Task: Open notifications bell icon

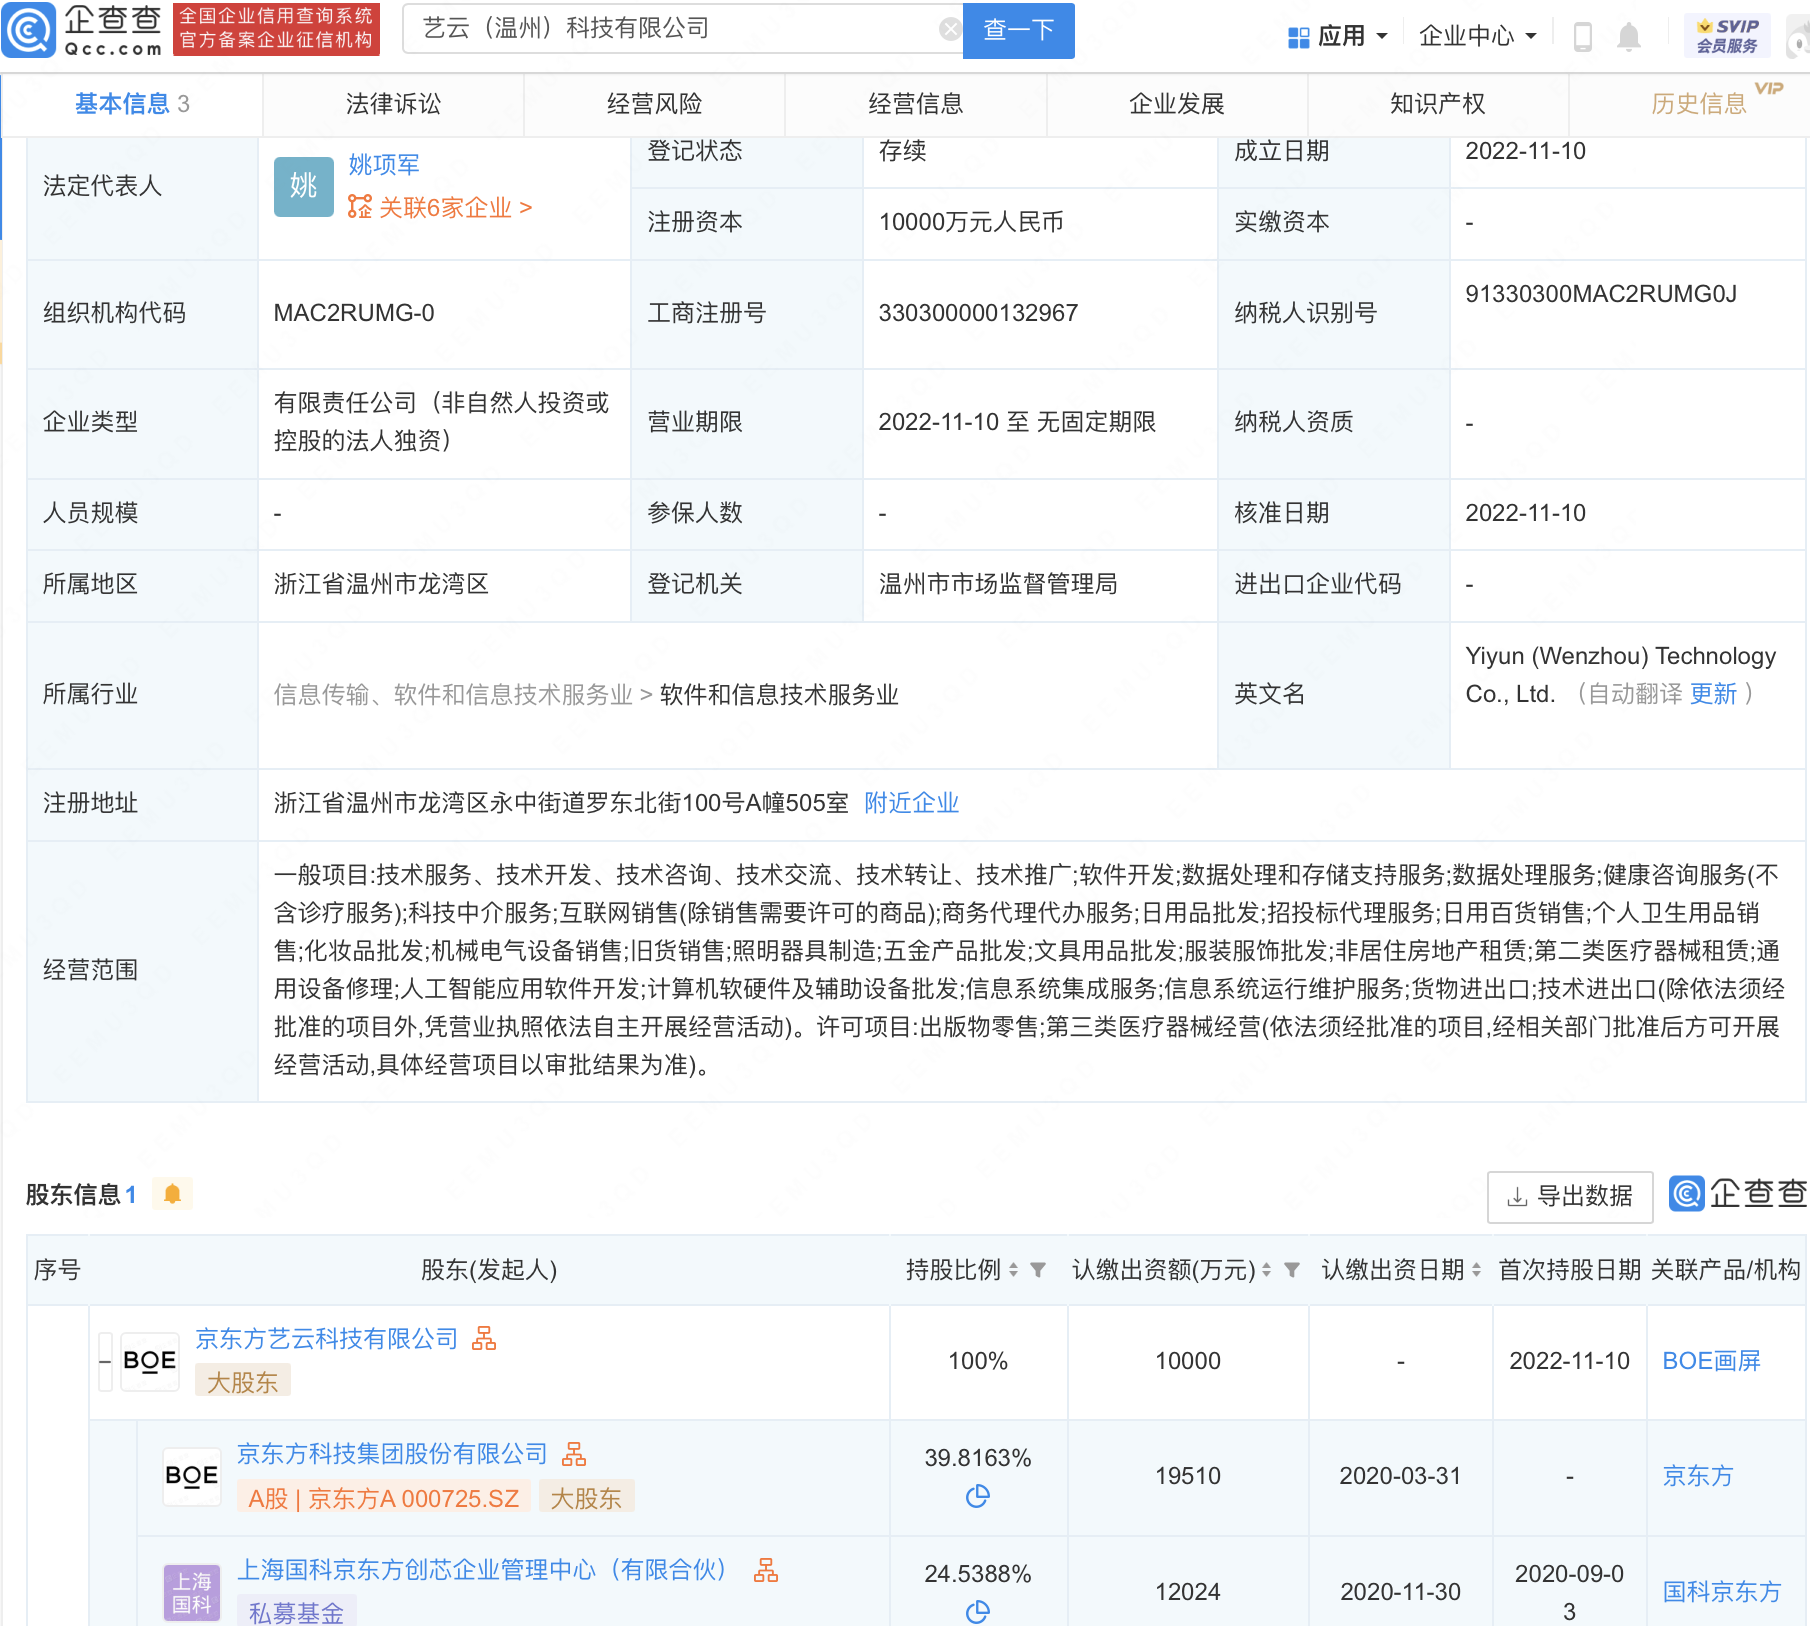Action: coord(1629,37)
